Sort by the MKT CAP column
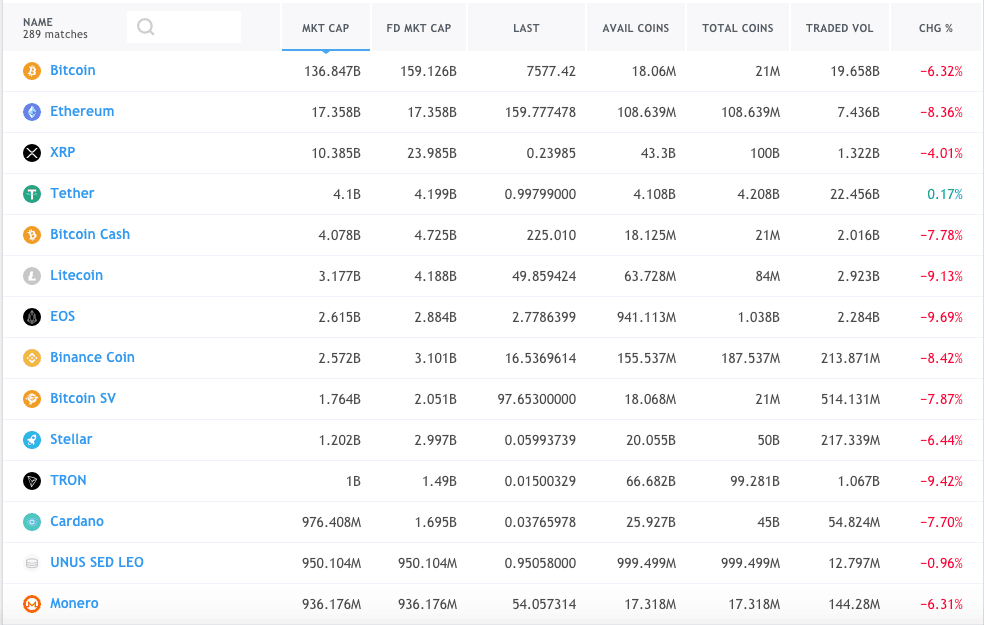Viewport: 984px width, 625px height. click(326, 28)
